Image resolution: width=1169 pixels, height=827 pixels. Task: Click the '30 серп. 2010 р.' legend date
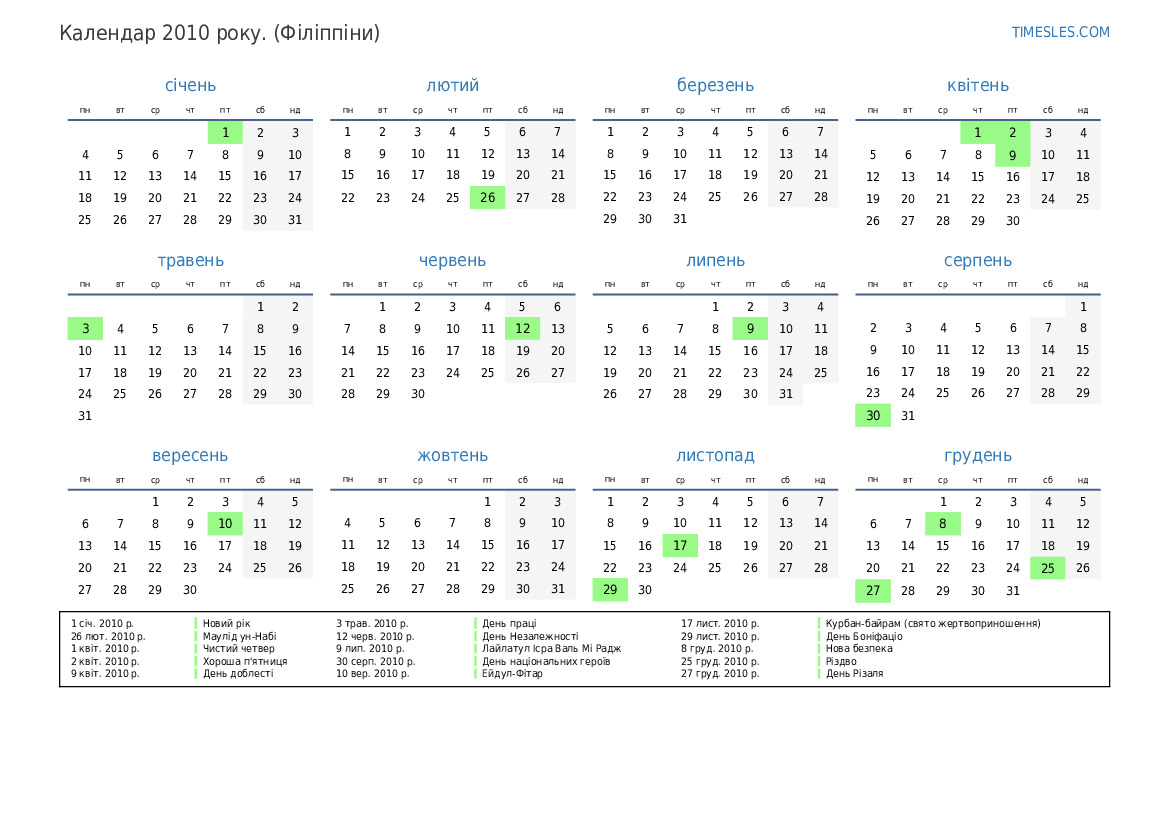pos(375,661)
